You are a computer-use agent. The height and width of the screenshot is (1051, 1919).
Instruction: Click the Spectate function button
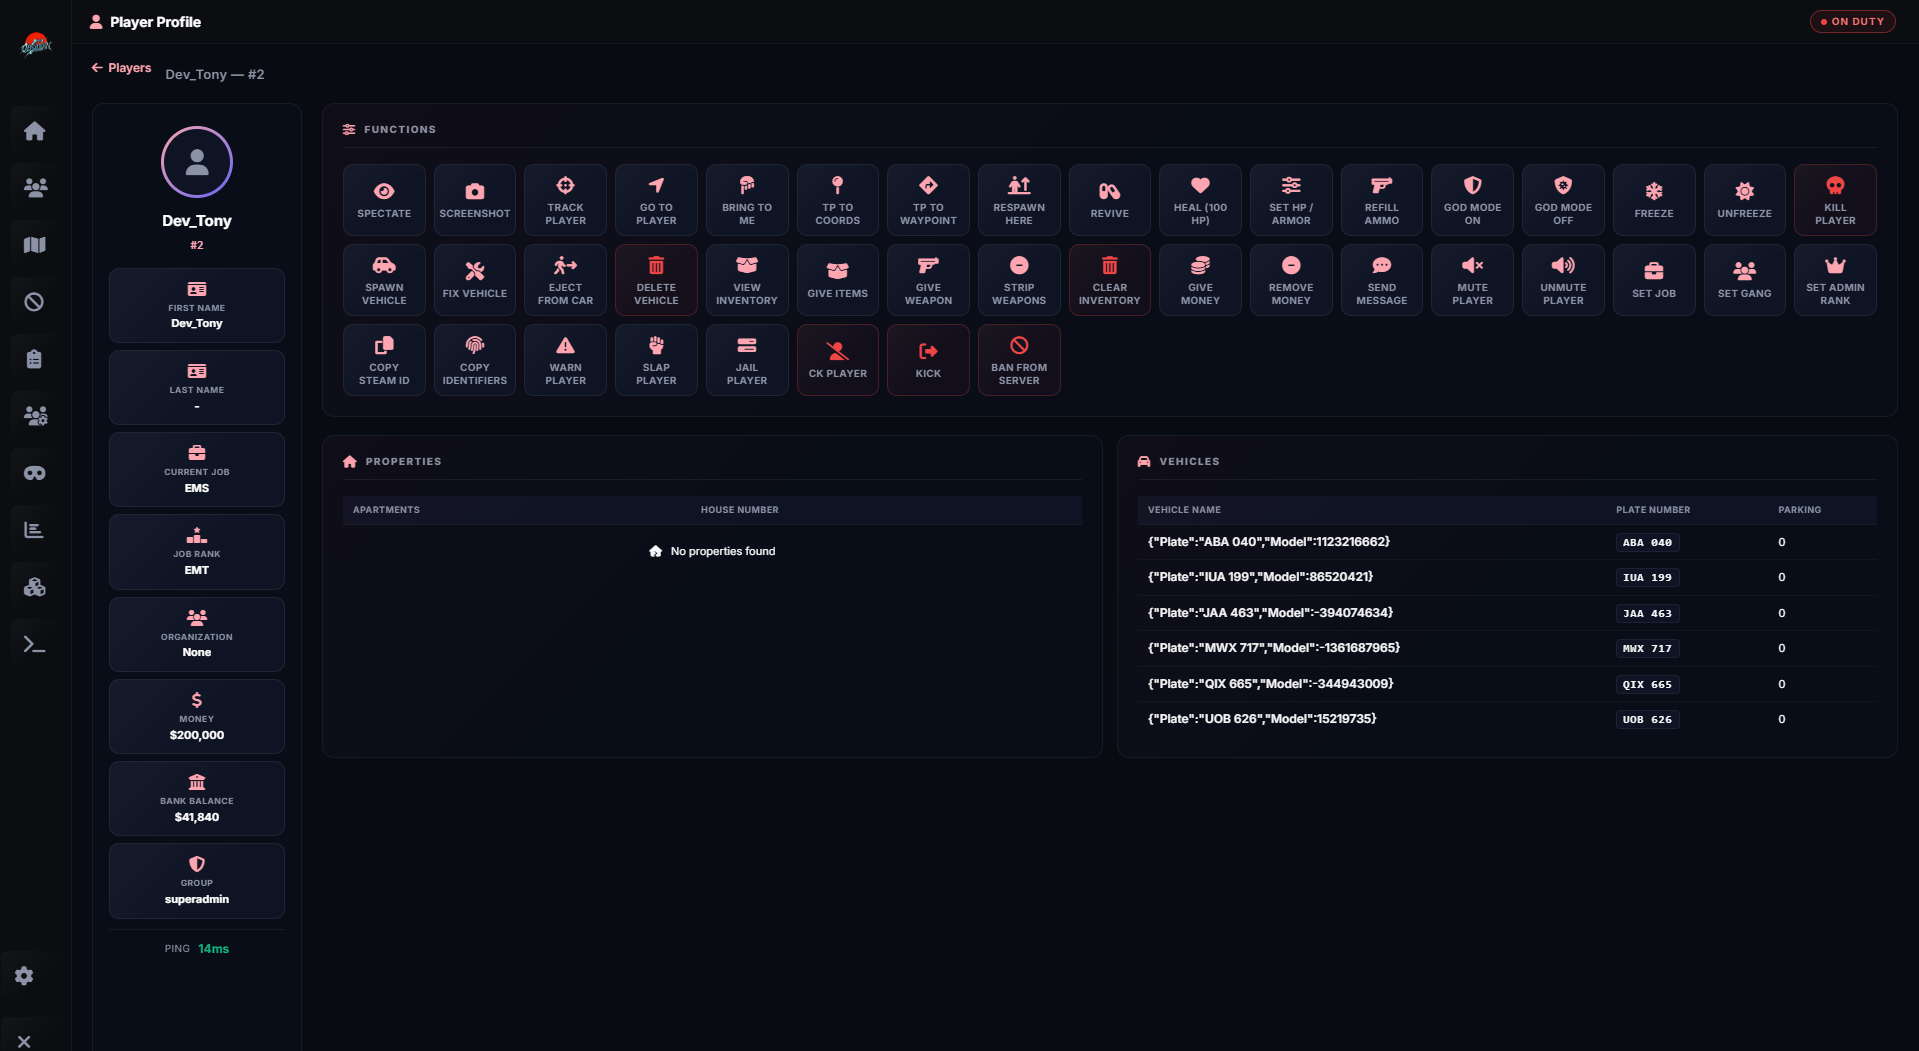click(x=384, y=200)
